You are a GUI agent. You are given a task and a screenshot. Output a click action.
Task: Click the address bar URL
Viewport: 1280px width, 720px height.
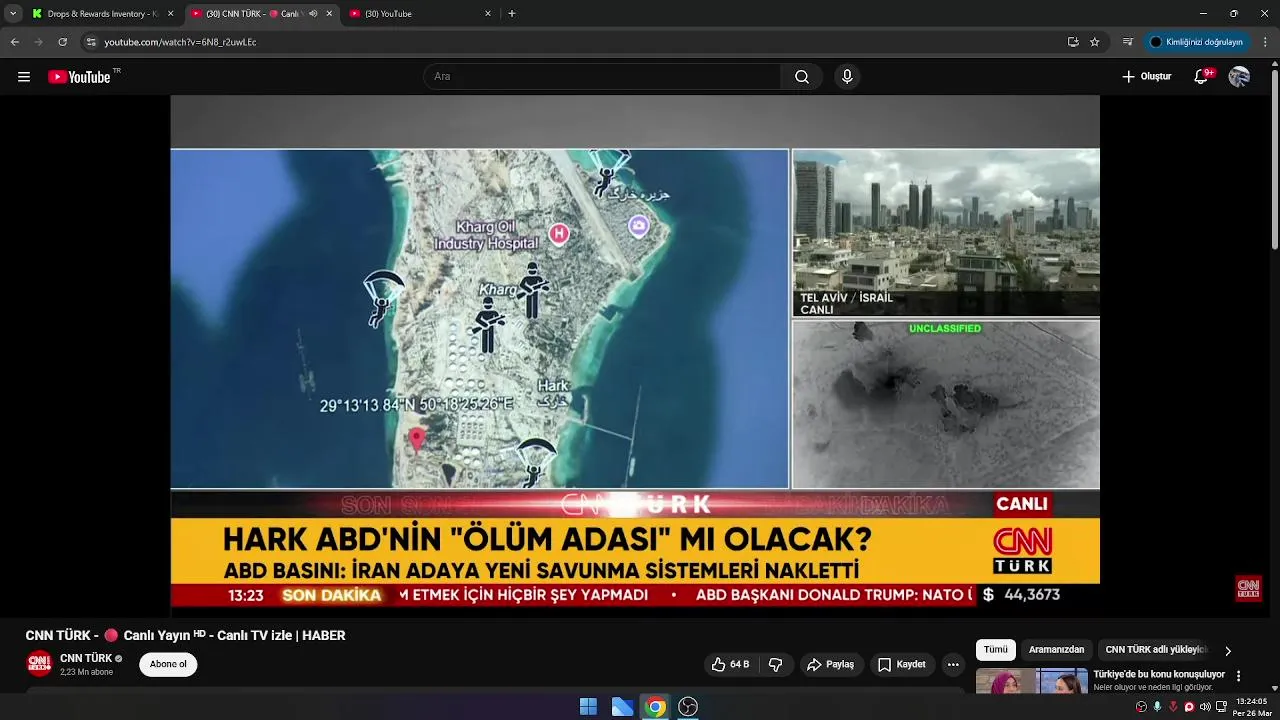(180, 42)
